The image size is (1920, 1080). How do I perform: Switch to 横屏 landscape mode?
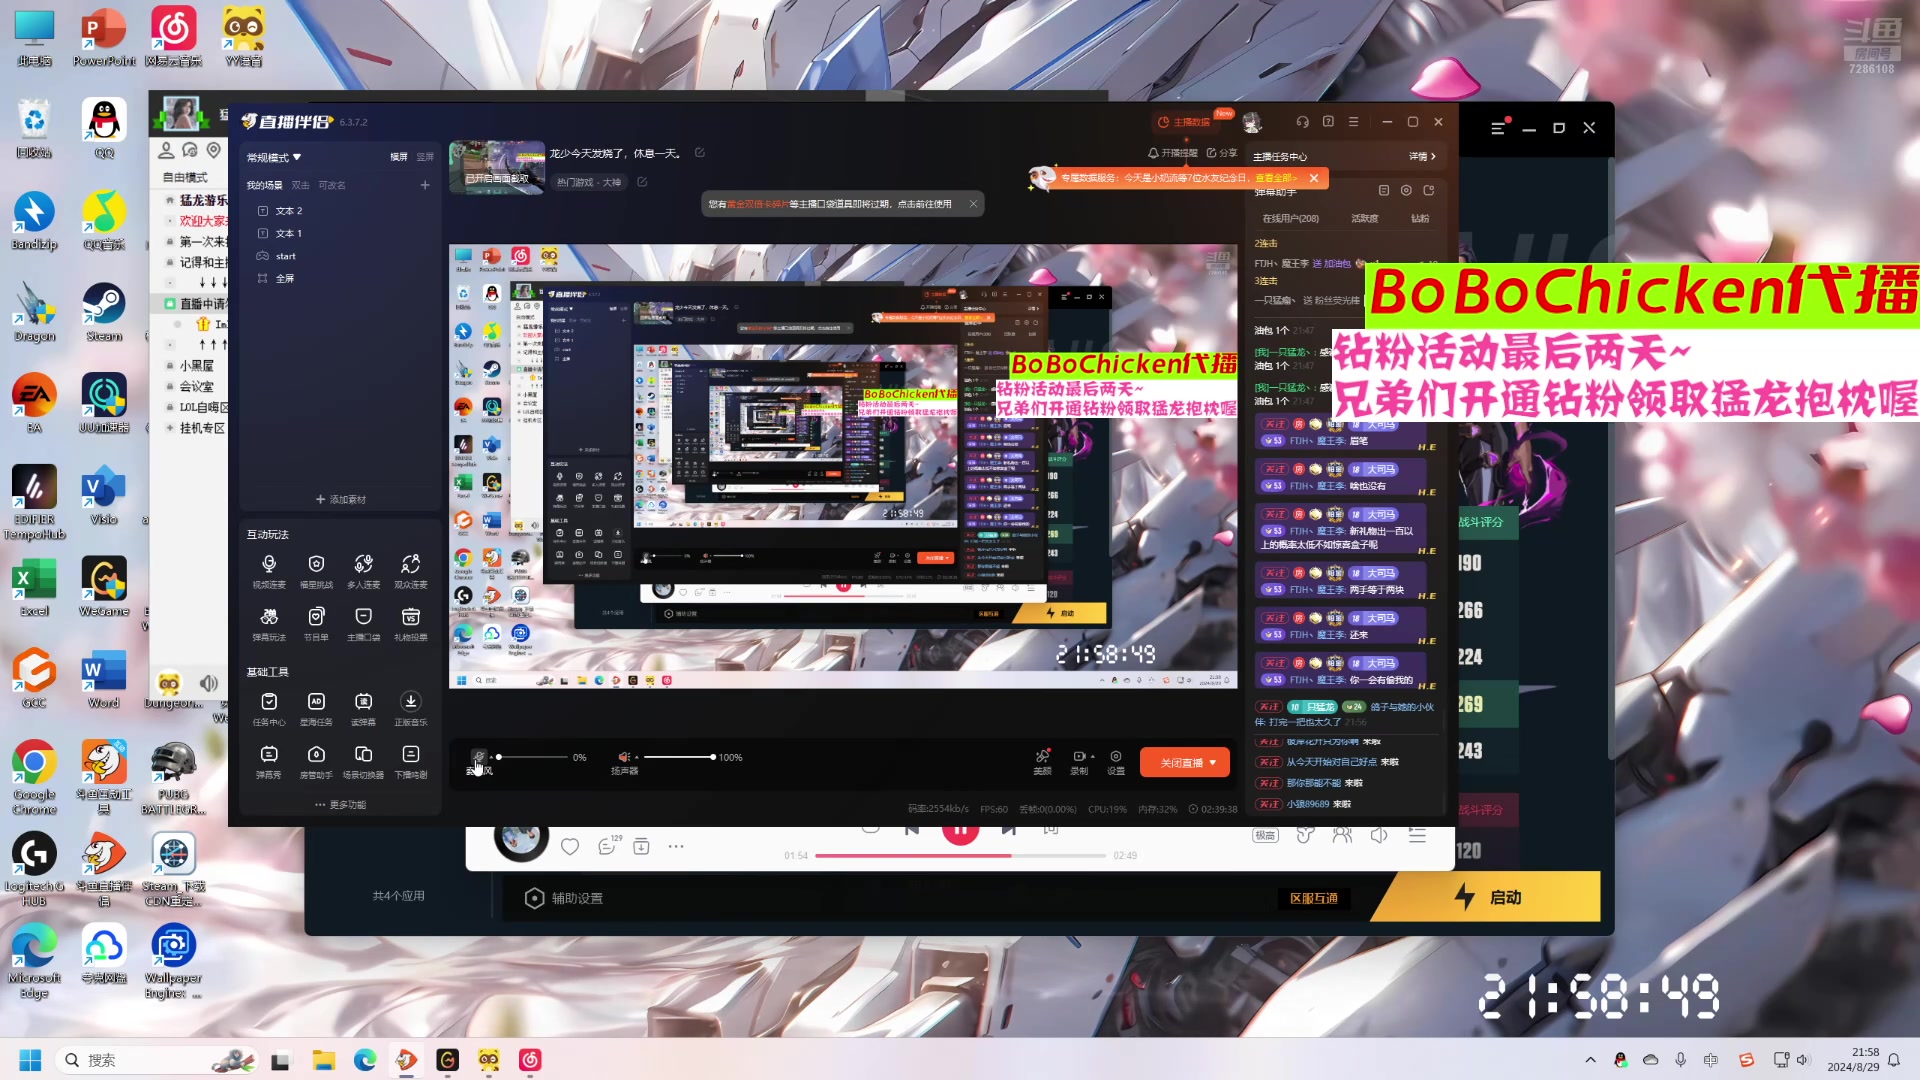pos(399,157)
